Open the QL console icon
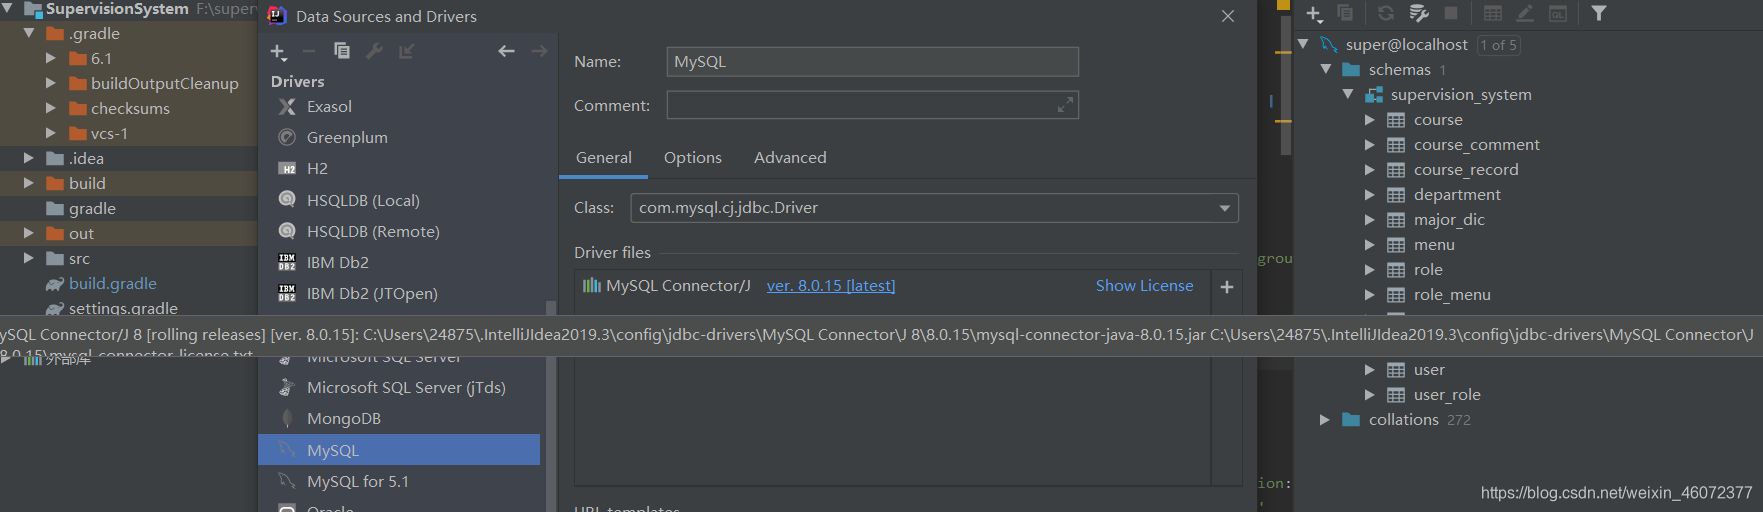This screenshot has height=512, width=1763. tap(1558, 13)
